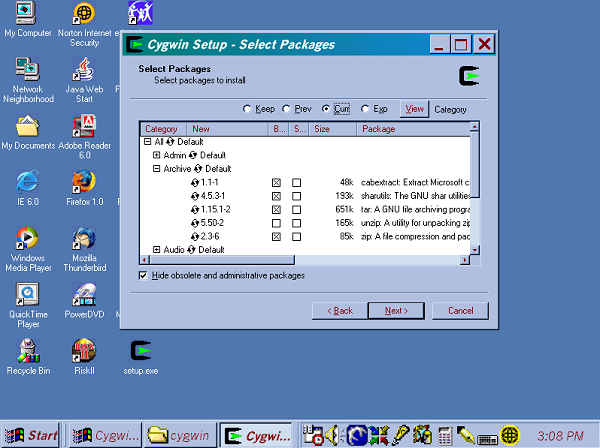Check source checkbox for tar
The image size is (600, 448).
click(x=297, y=210)
